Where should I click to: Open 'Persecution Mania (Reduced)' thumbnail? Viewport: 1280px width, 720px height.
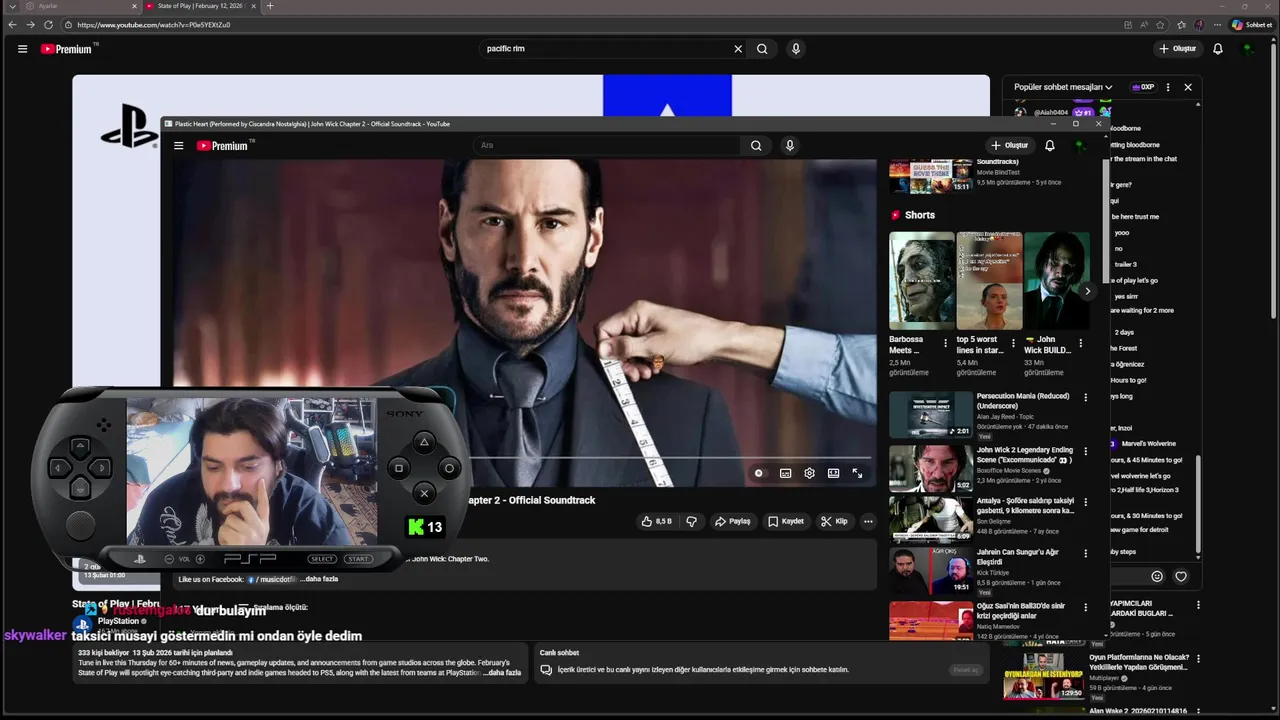[930, 414]
